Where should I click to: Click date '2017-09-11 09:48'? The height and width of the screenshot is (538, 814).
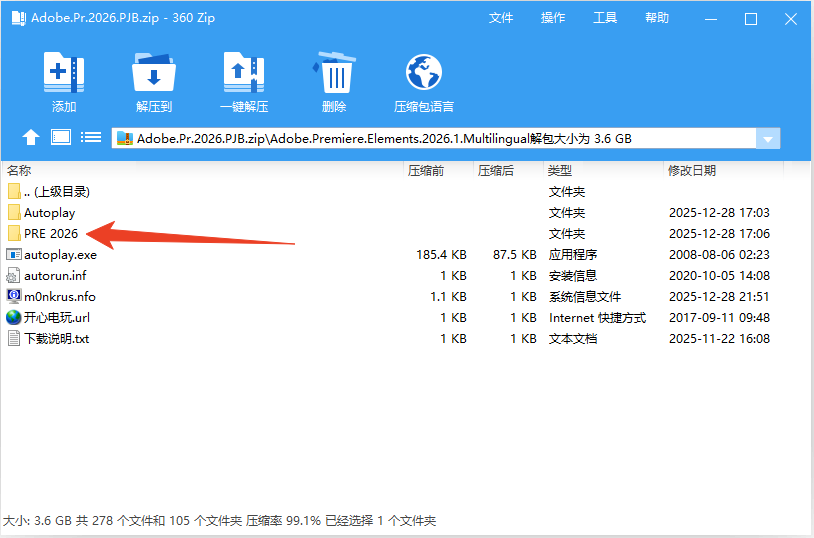719,317
